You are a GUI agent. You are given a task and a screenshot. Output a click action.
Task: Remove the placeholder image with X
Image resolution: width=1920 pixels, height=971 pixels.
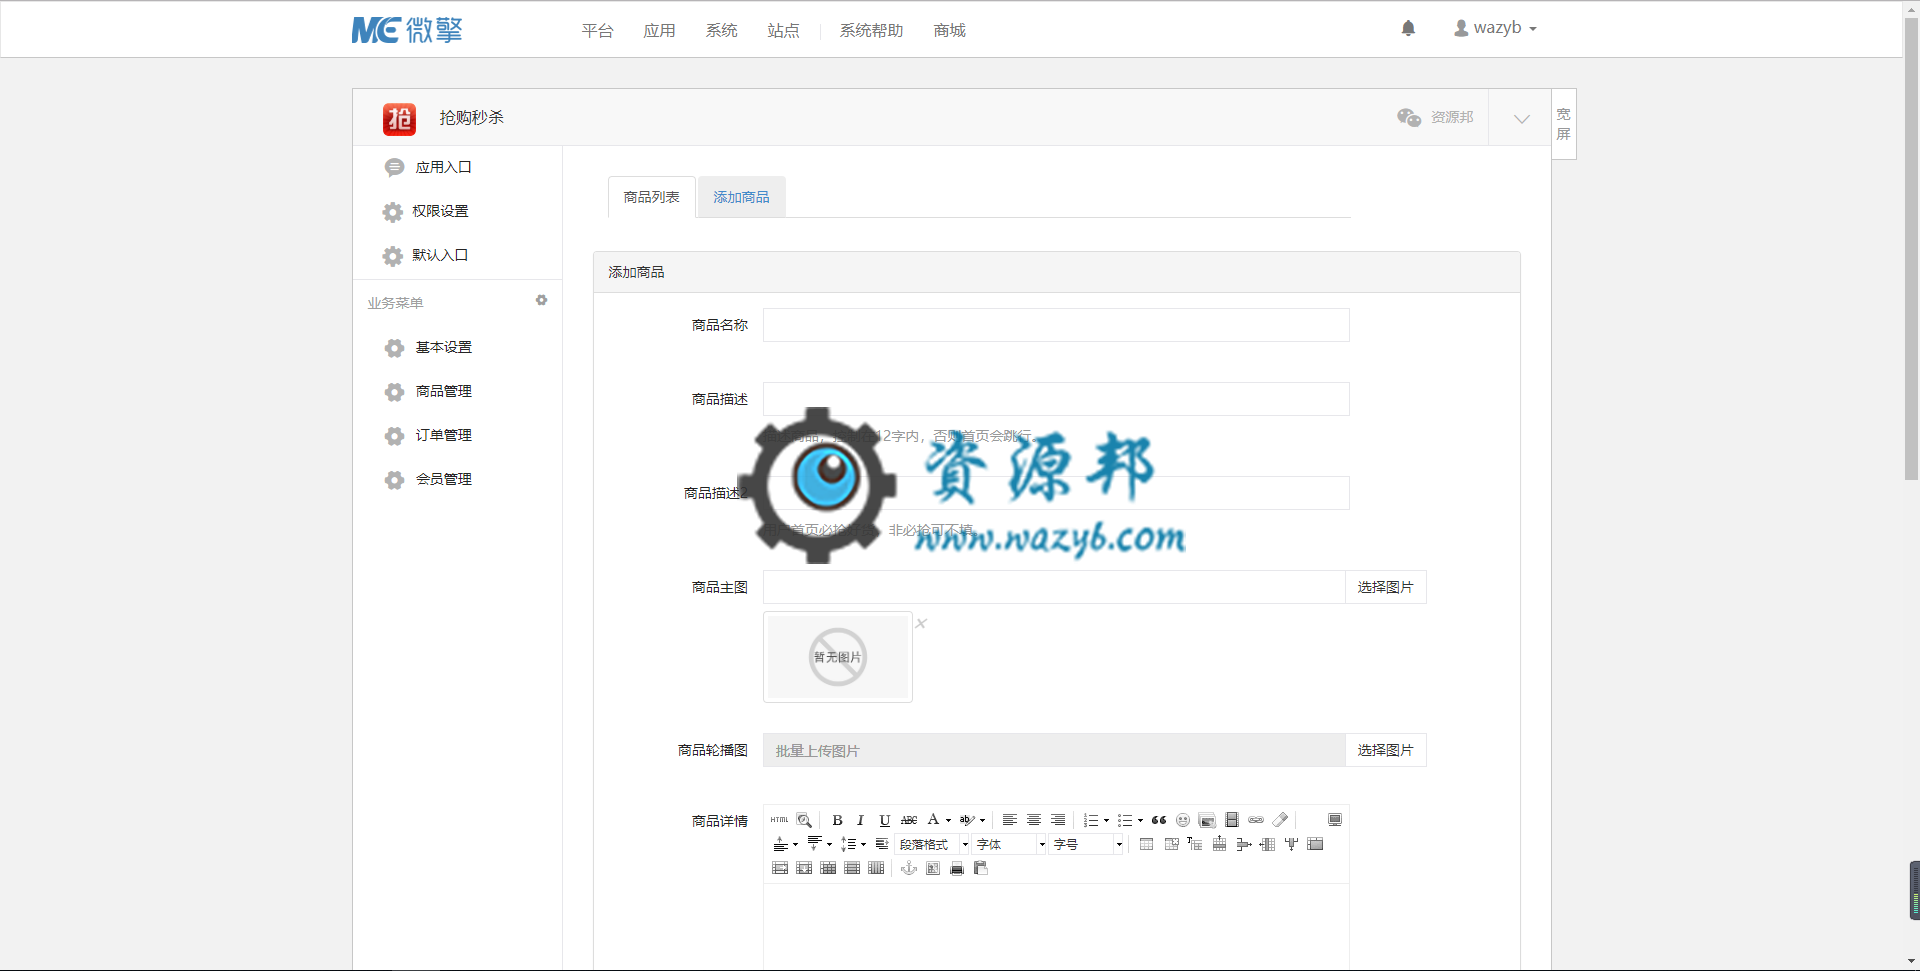921,623
